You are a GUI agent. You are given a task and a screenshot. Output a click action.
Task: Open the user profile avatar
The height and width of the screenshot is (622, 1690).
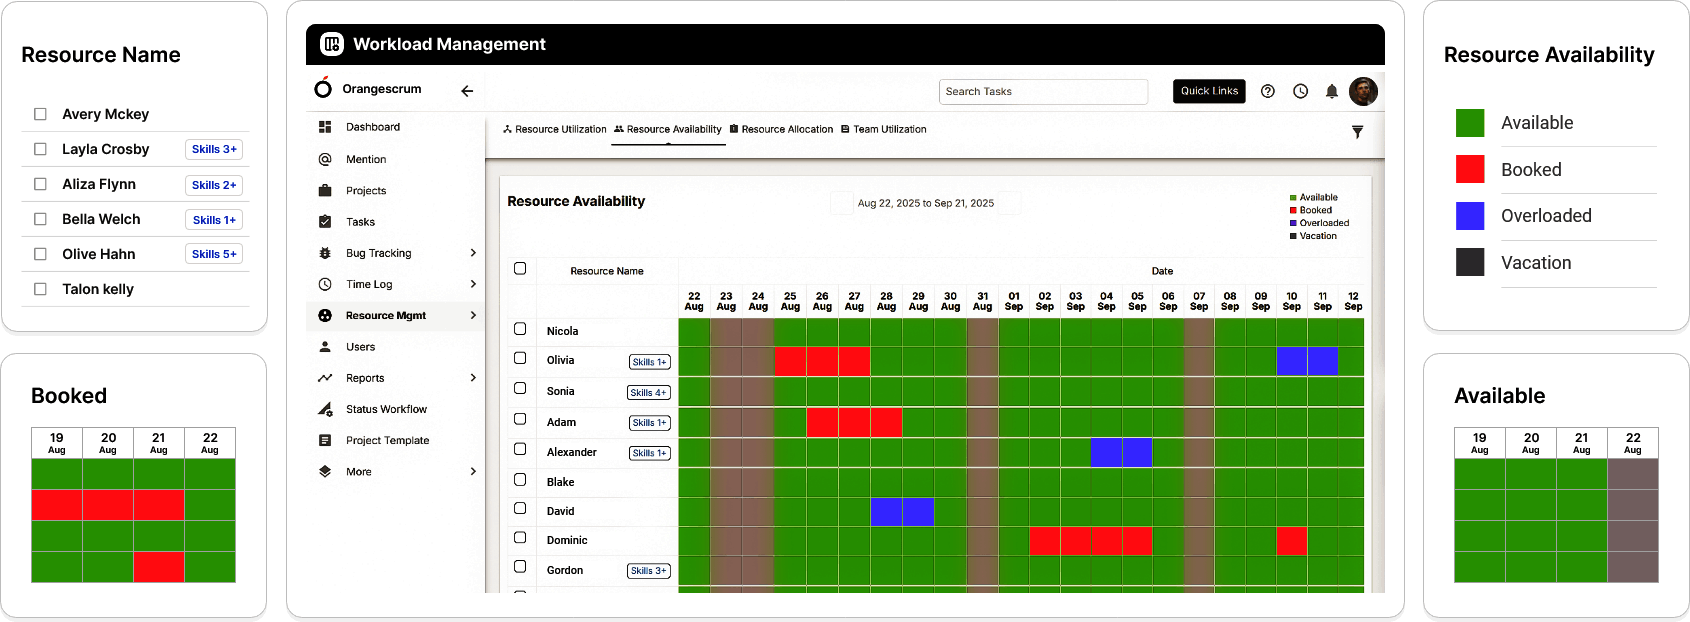point(1363,91)
